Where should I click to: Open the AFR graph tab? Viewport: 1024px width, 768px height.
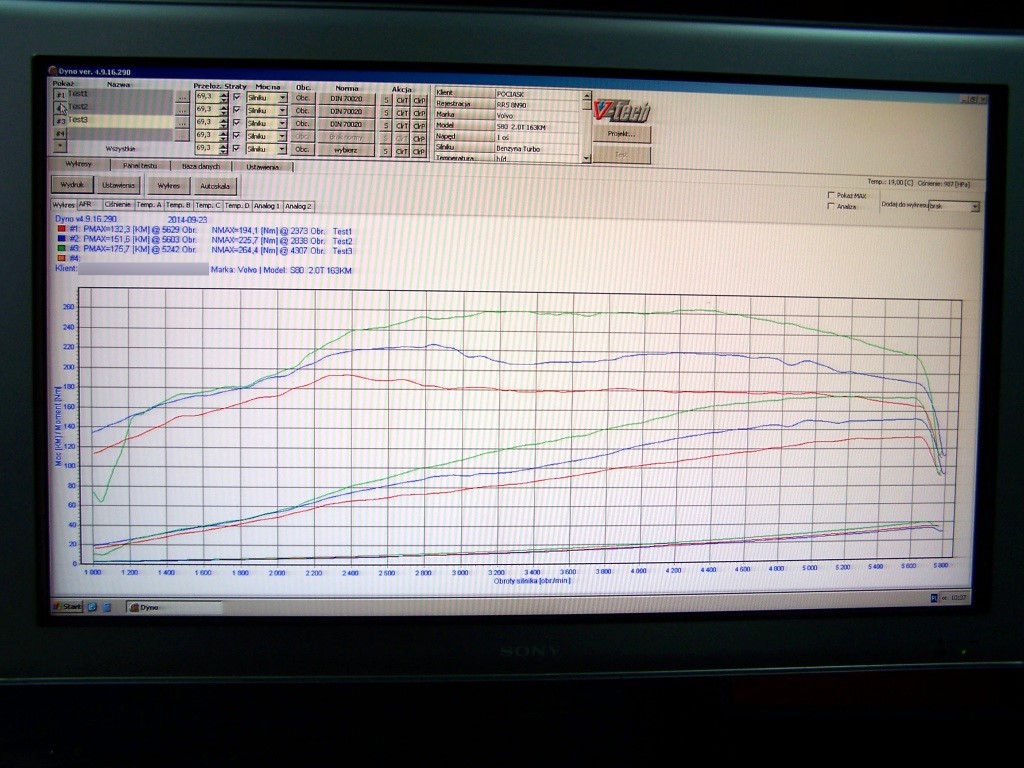pyautogui.click(x=87, y=205)
